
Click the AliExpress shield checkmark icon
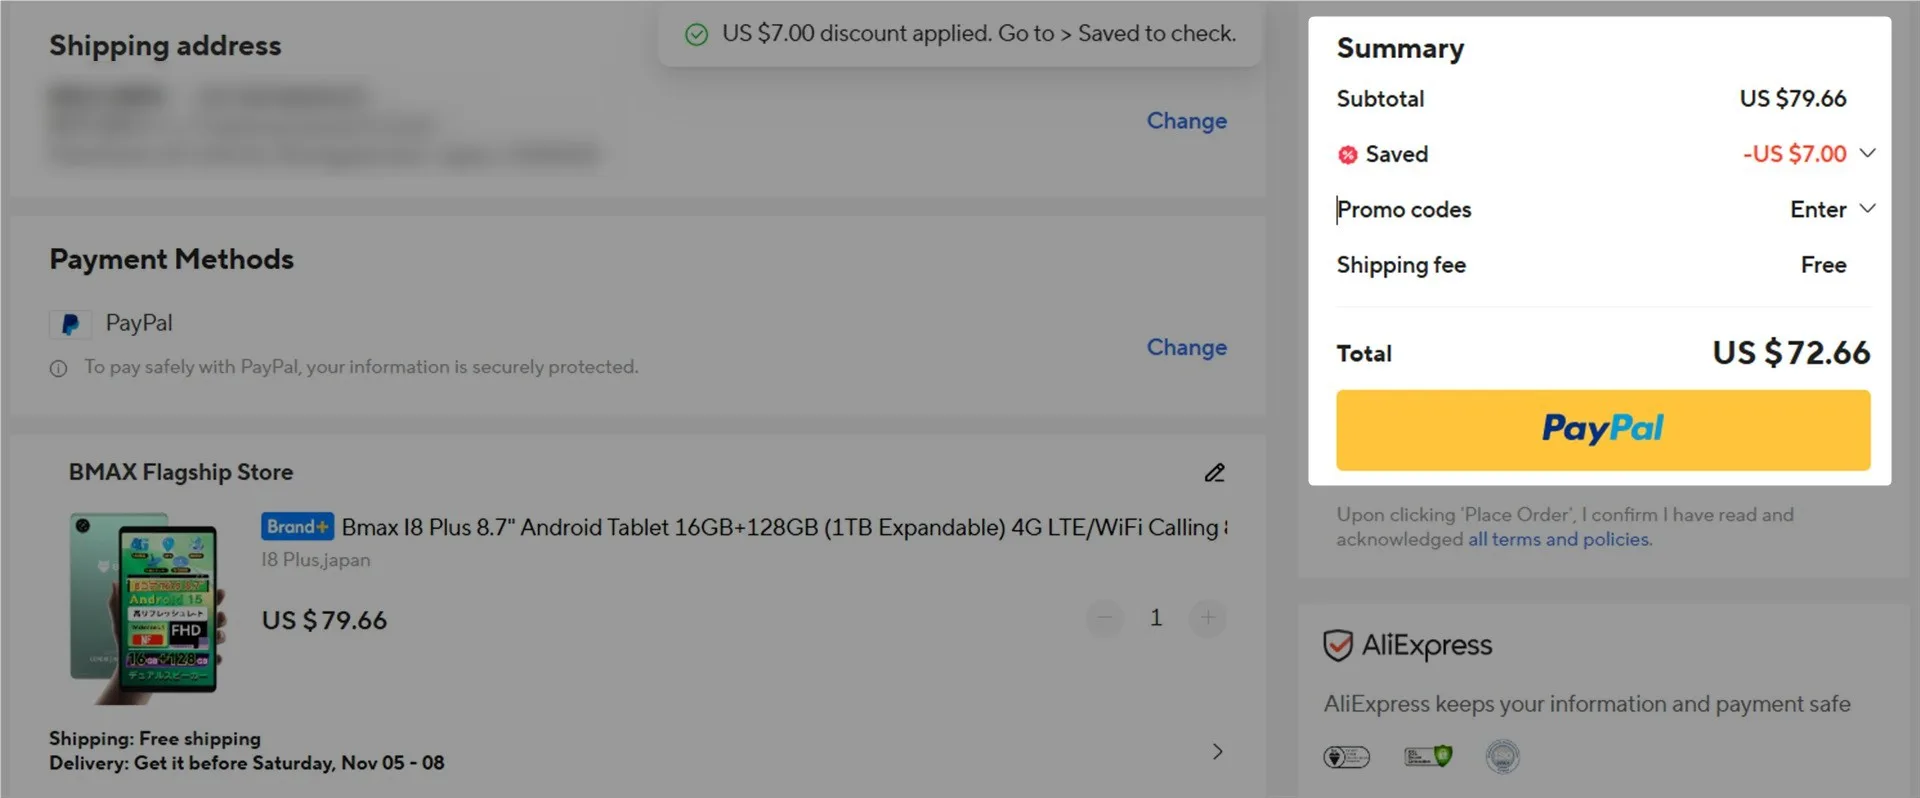(x=1338, y=646)
